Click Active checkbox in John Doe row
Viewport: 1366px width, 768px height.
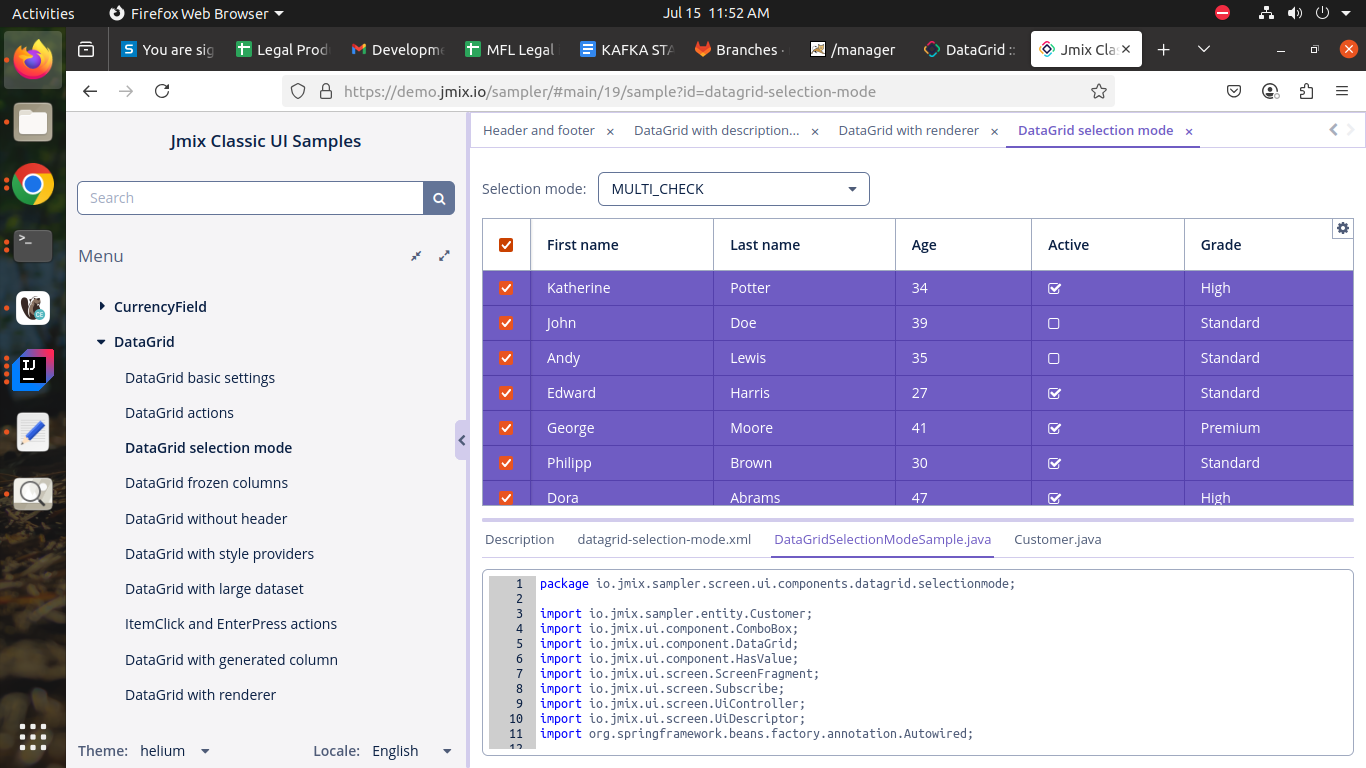tap(1054, 323)
